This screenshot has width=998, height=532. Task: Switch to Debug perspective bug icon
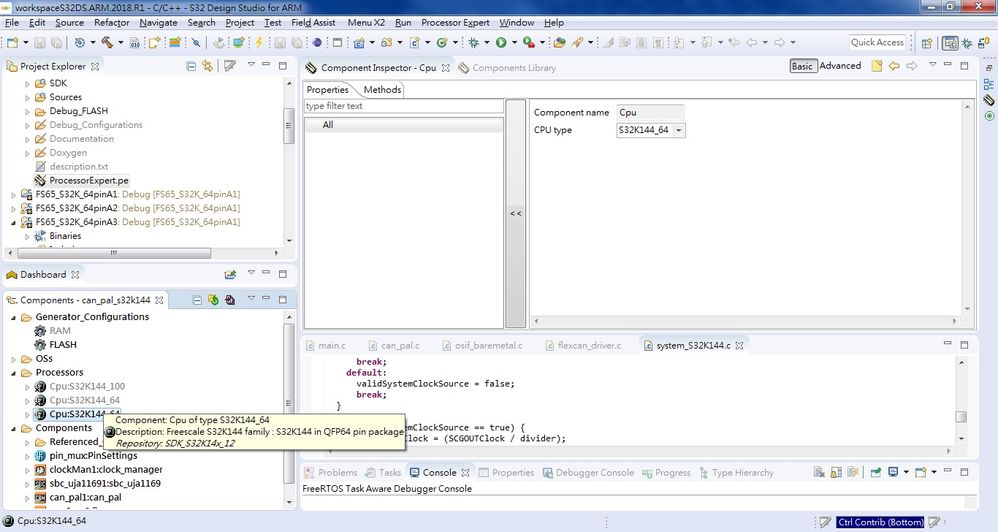point(967,43)
